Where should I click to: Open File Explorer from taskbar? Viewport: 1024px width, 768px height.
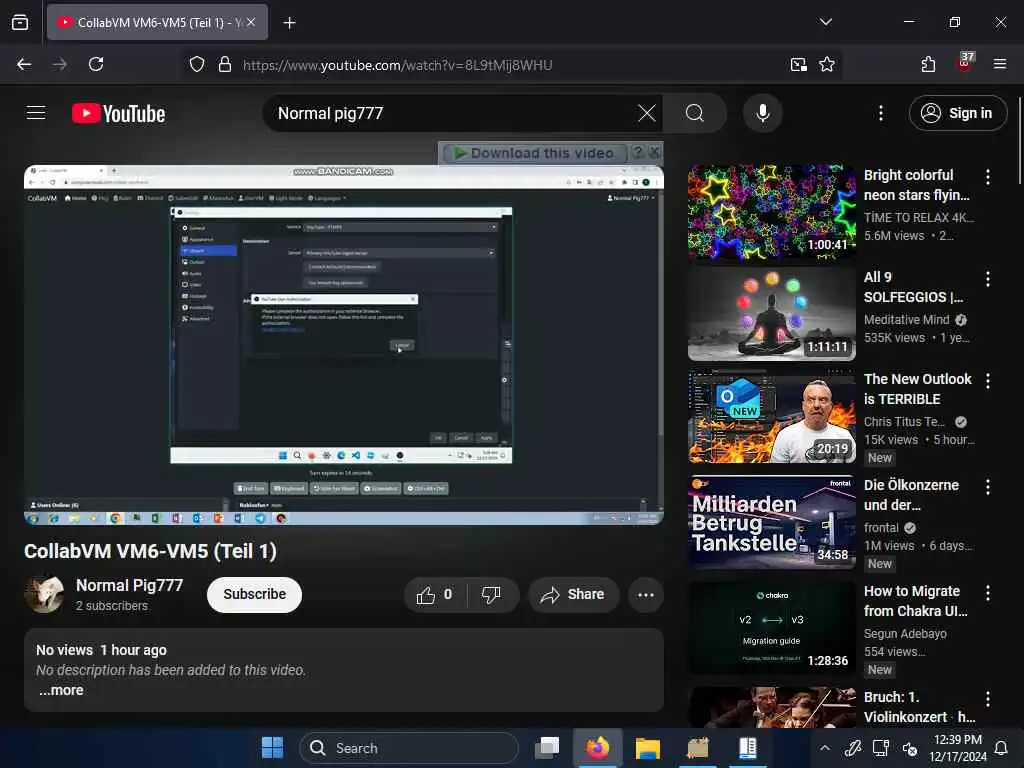pyautogui.click(x=647, y=748)
